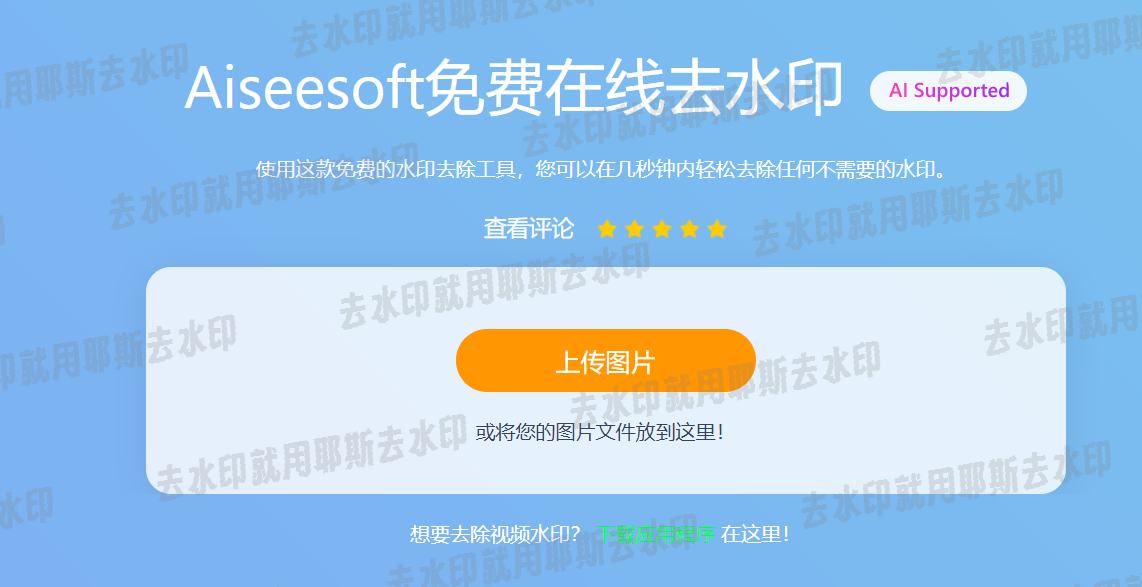Open the green 下载应用程序 link
1142x587 pixels.
(656, 535)
